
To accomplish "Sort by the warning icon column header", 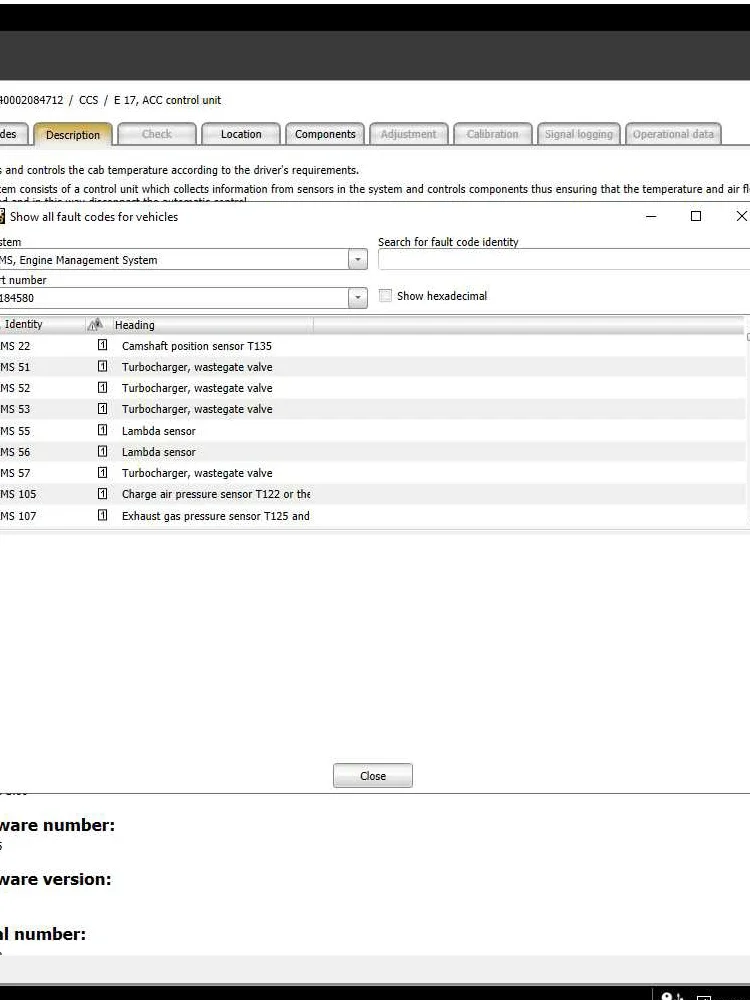I will coord(95,325).
